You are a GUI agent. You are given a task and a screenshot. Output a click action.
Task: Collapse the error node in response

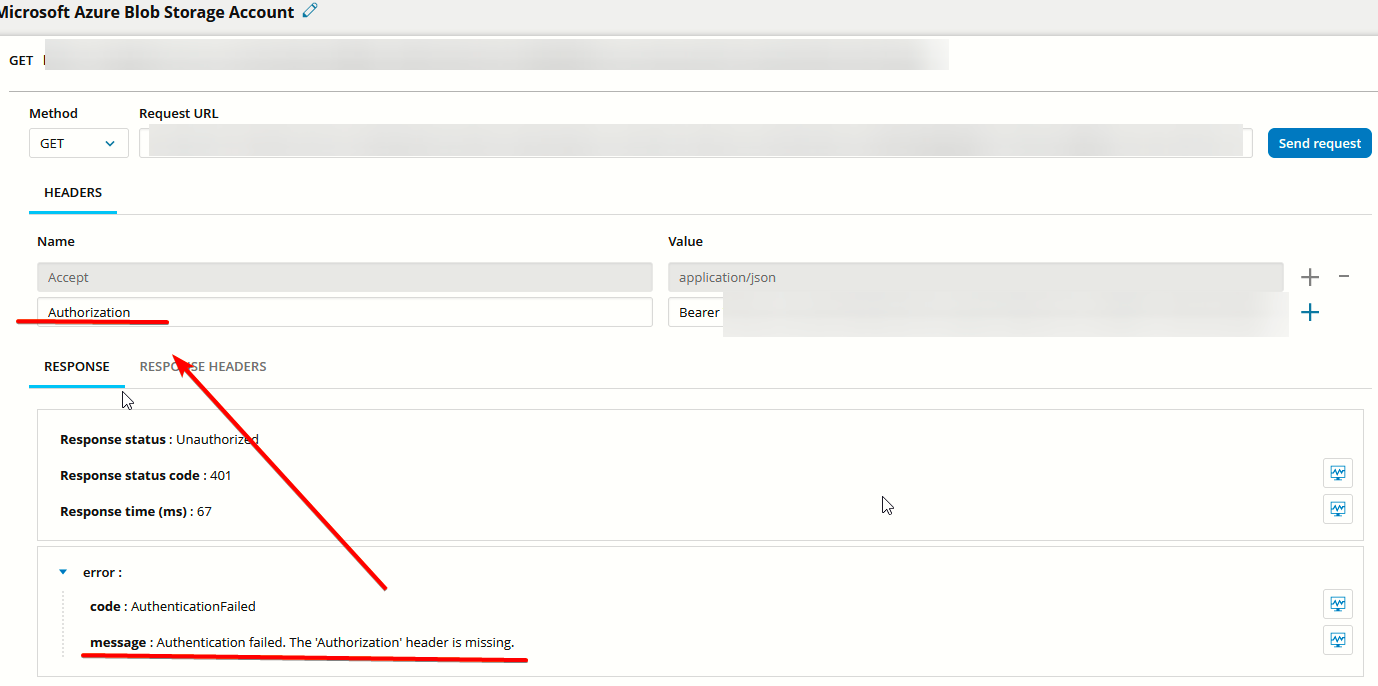coord(63,572)
